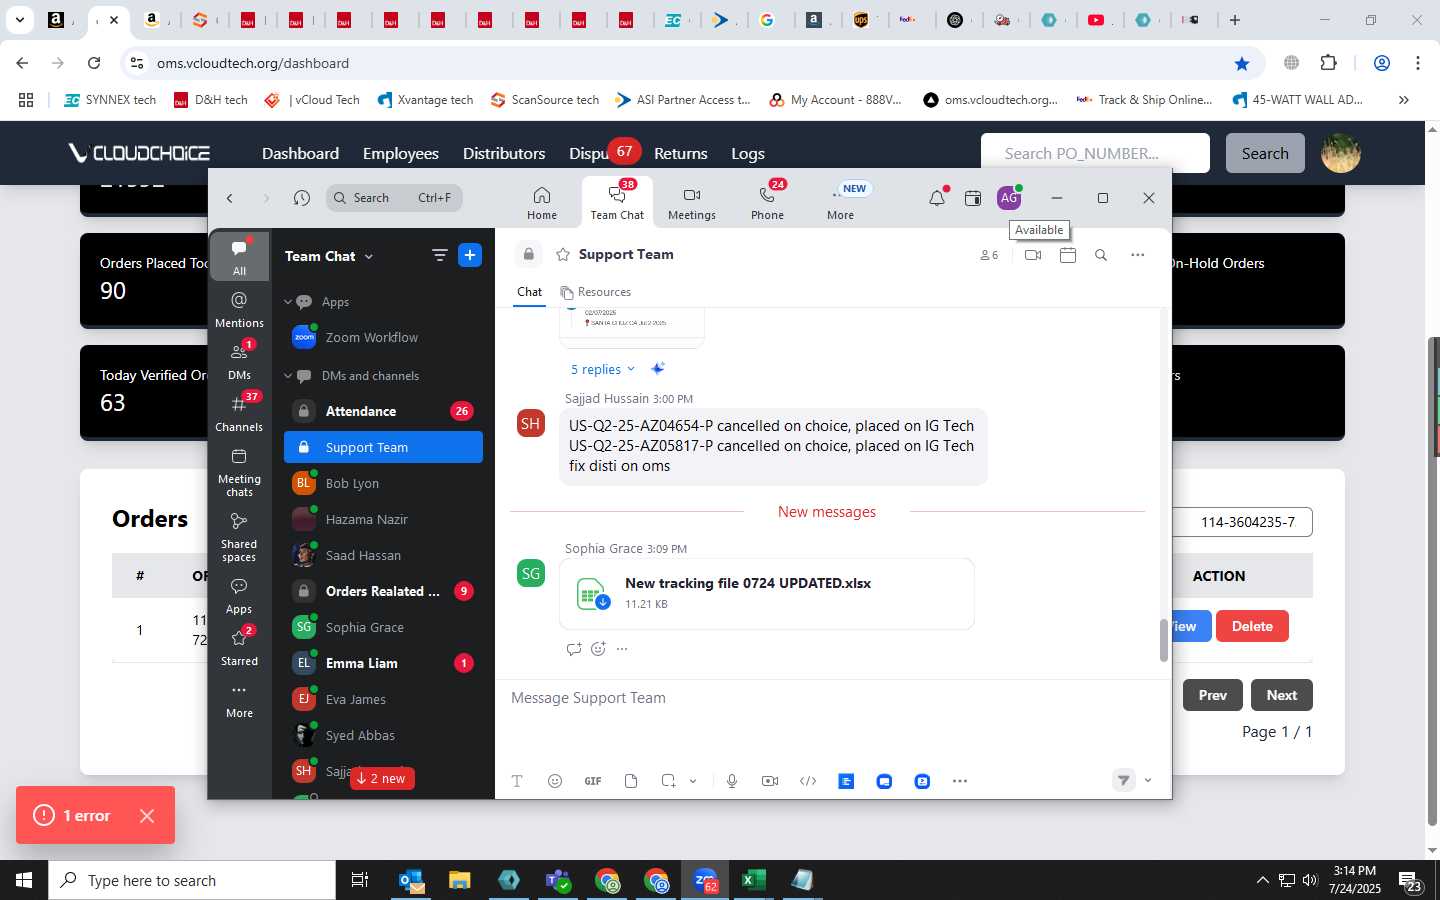Screen dimensions: 1440x900
Task: Open the calendar icon in Zoom top bar
Action: (x=973, y=198)
